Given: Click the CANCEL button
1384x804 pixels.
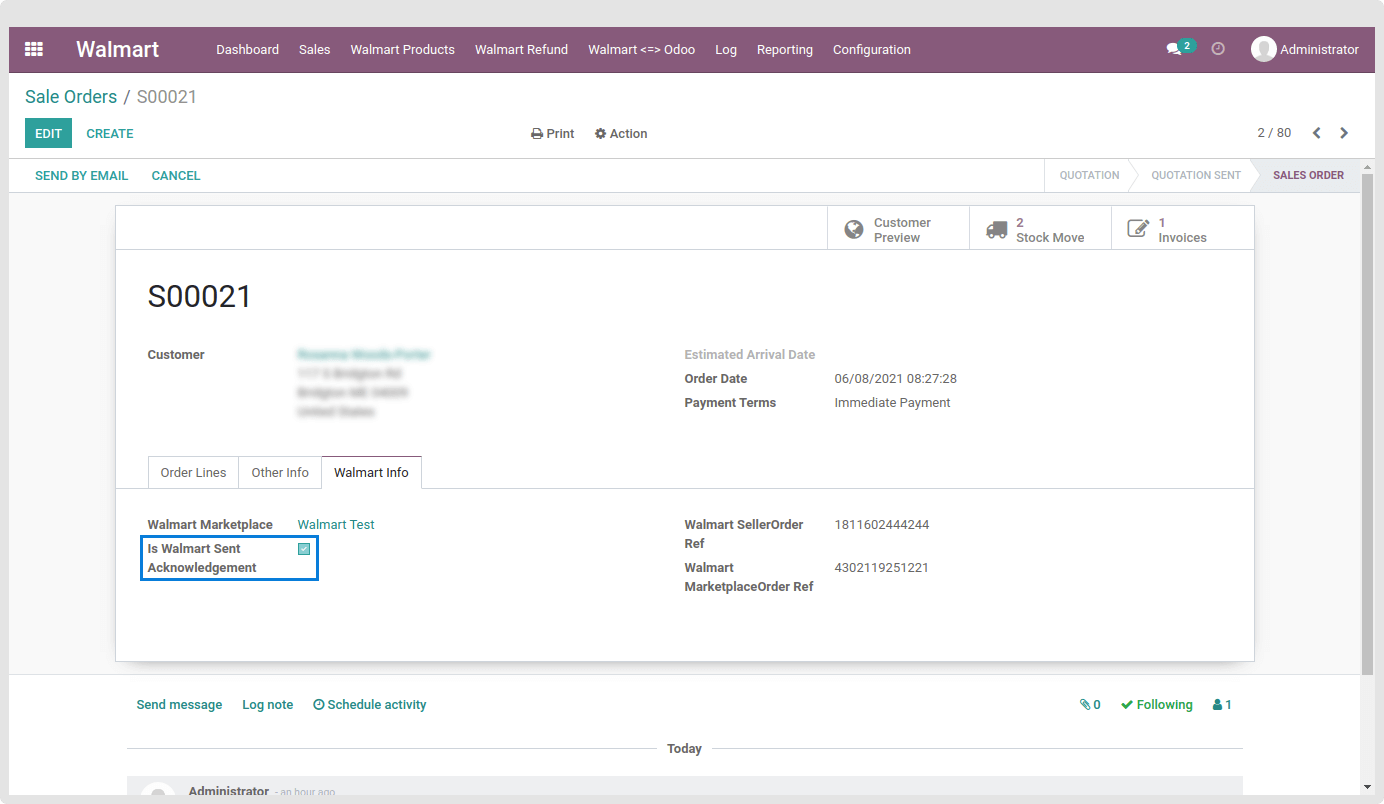Looking at the screenshot, I should [176, 175].
